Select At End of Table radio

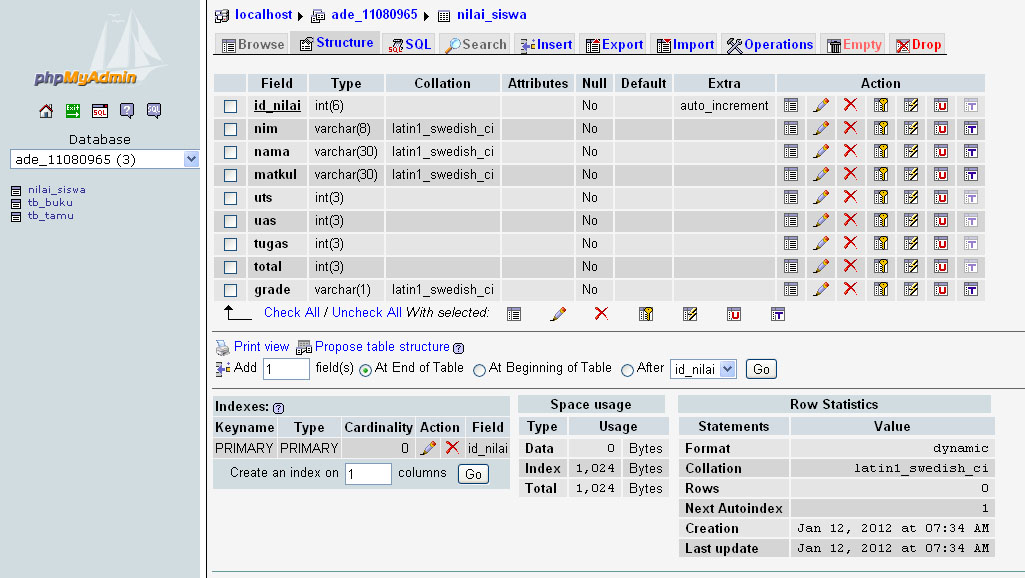click(x=365, y=370)
